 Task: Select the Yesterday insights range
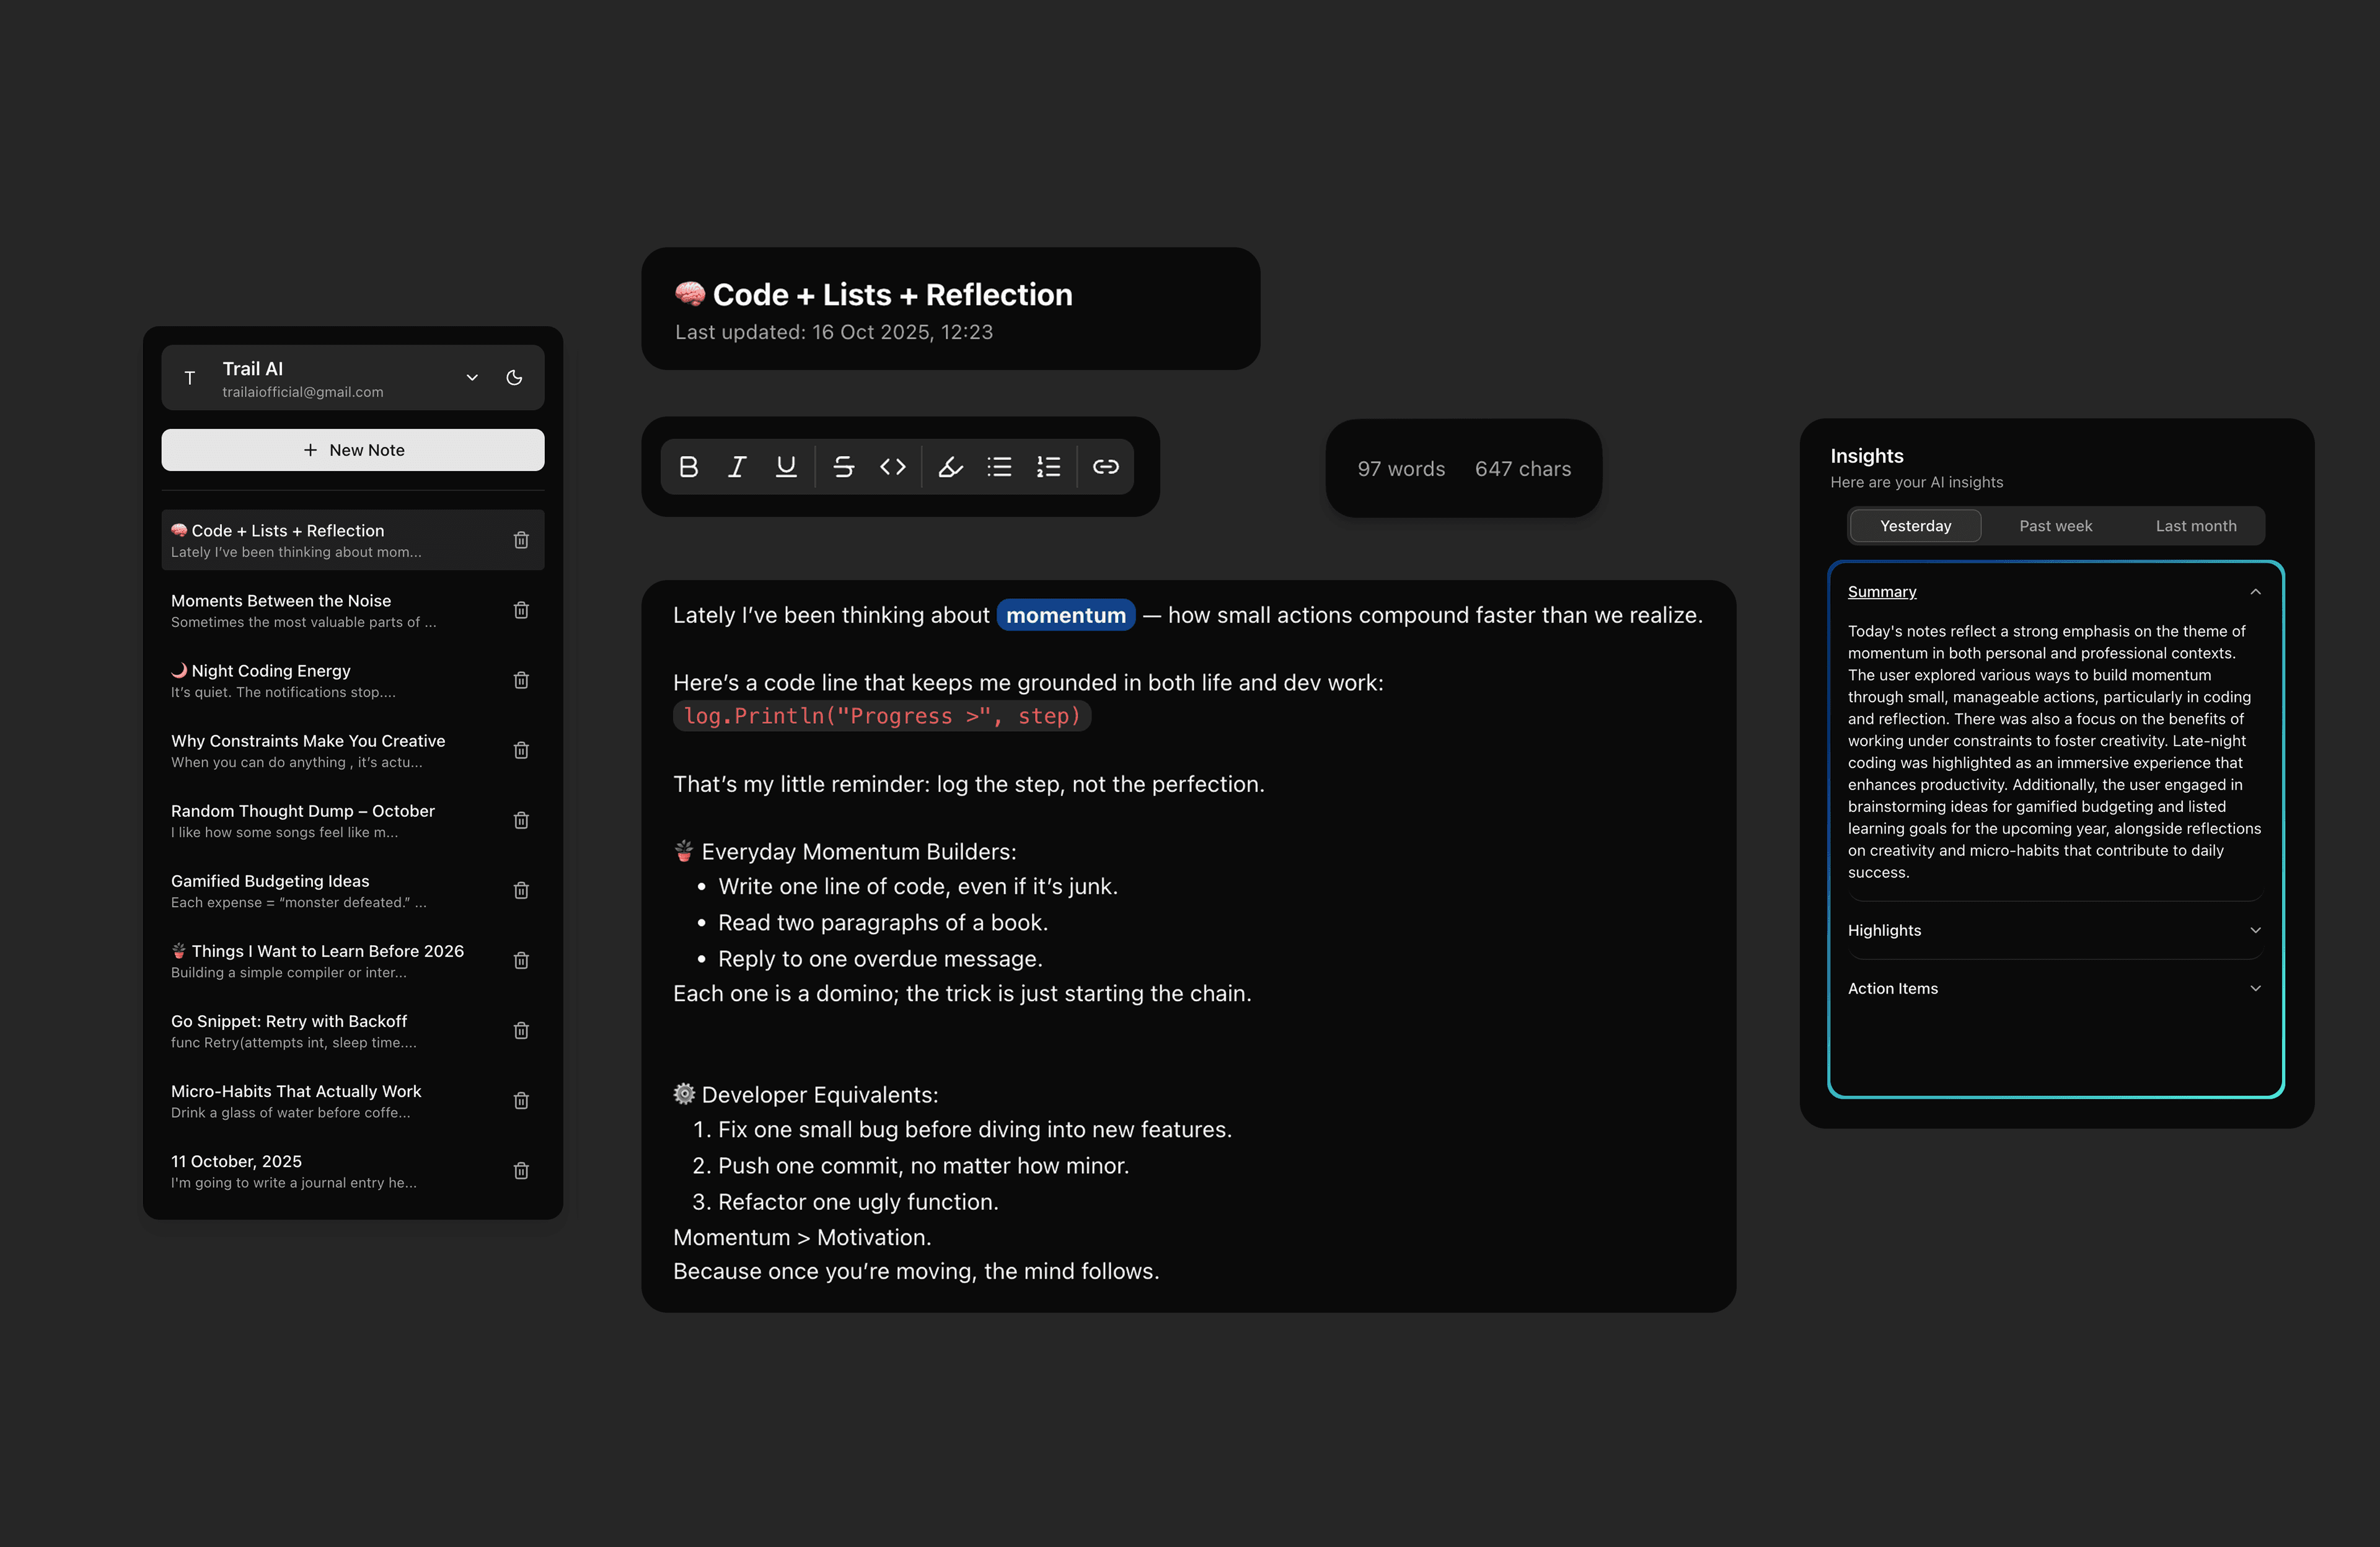pos(1915,526)
